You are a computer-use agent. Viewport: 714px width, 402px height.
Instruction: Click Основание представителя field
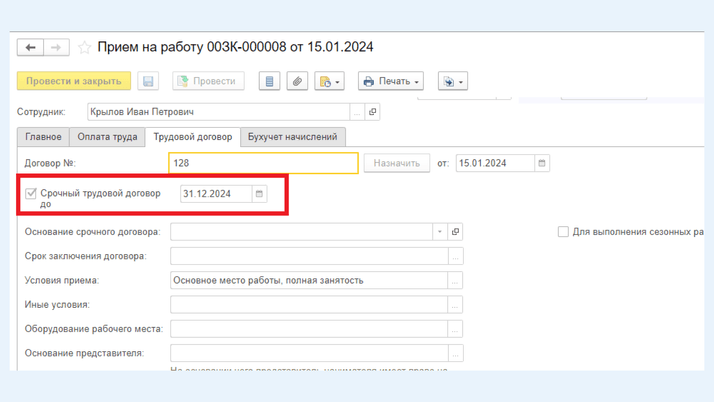tap(309, 353)
